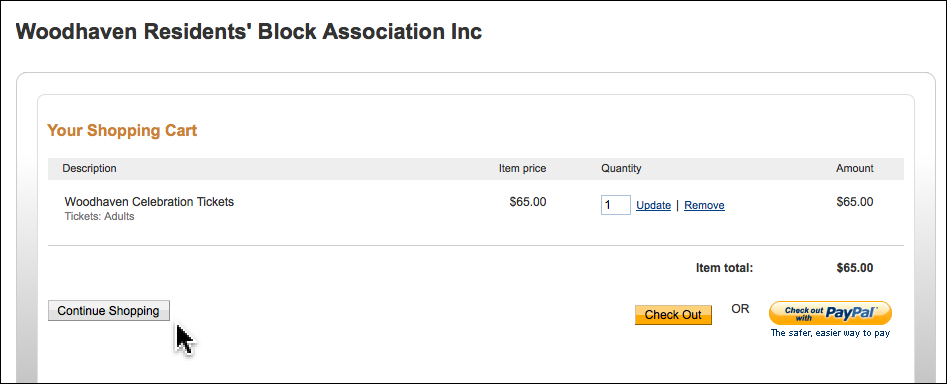Image resolution: width=947 pixels, height=384 pixels.
Task: Click the Your Shopping Cart heading
Action: click(x=122, y=130)
